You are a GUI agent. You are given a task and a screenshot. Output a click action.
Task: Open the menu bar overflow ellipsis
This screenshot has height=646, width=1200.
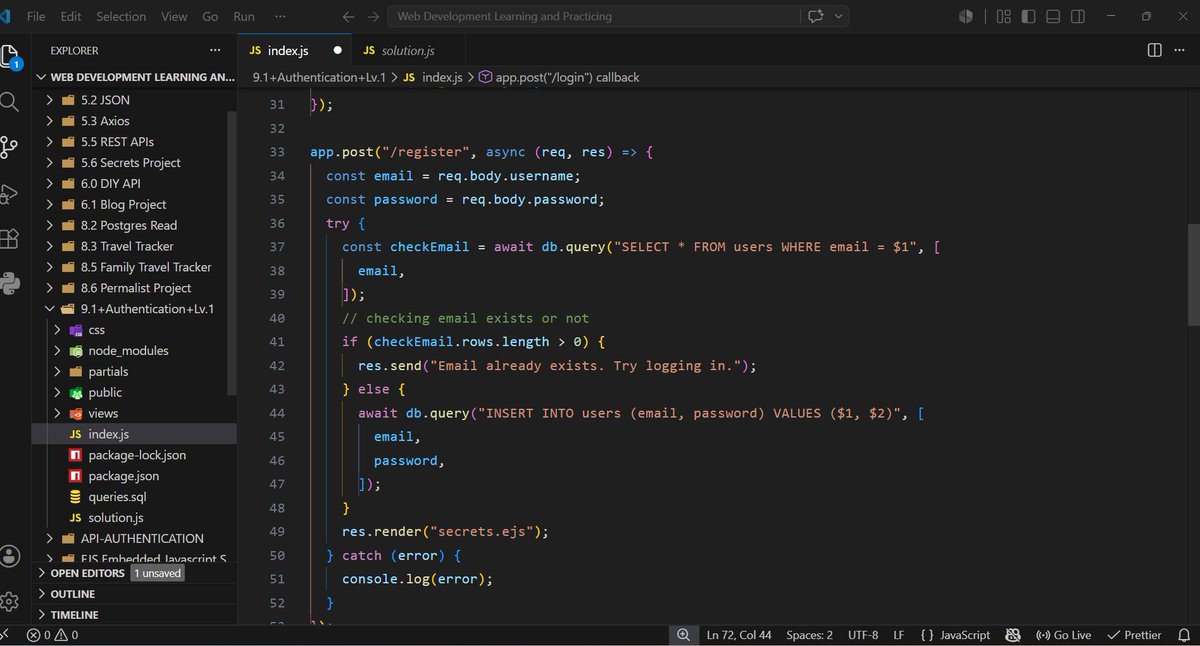point(281,17)
